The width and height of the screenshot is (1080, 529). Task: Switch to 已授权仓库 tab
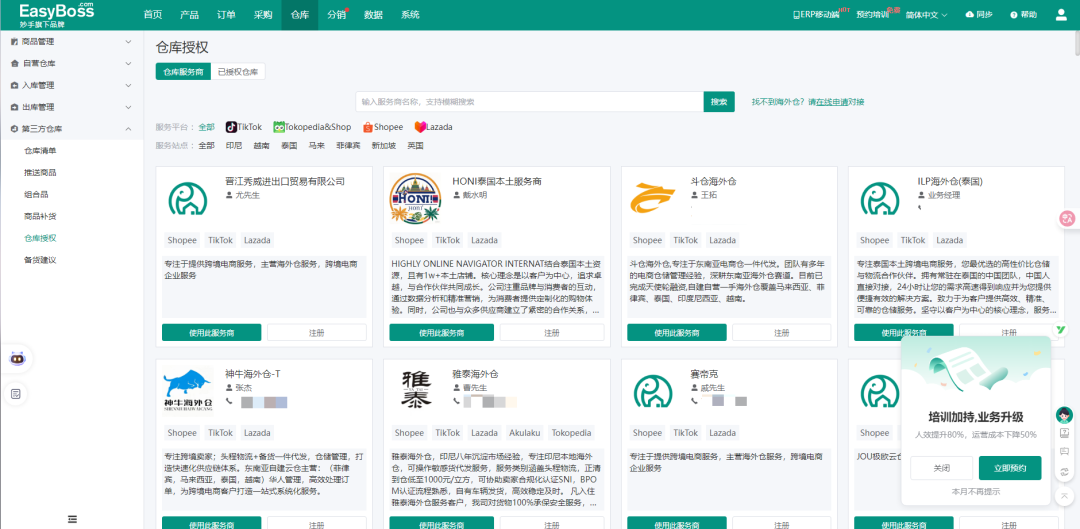point(238,72)
